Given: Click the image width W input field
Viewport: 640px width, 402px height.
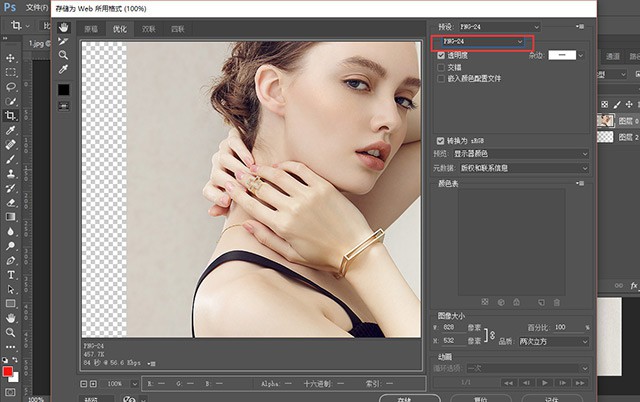Looking at the screenshot, I should point(452,327).
